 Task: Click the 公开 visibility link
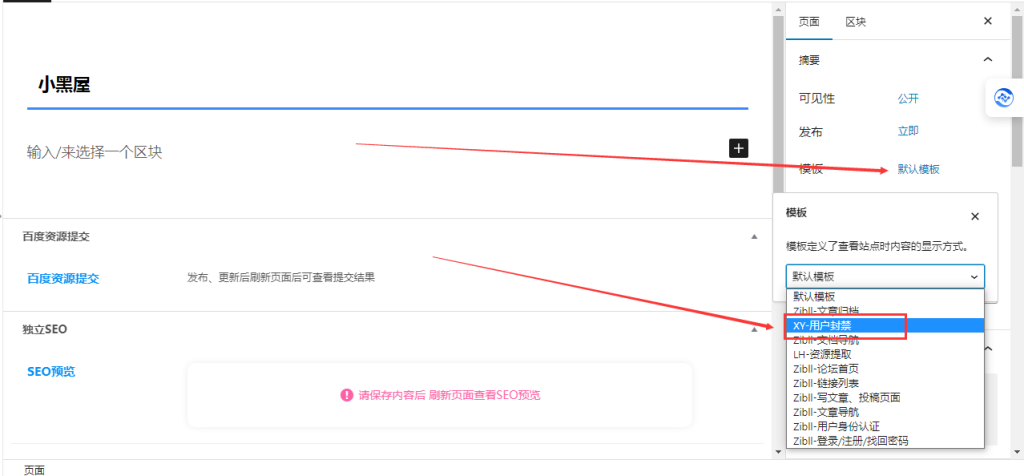coord(908,99)
